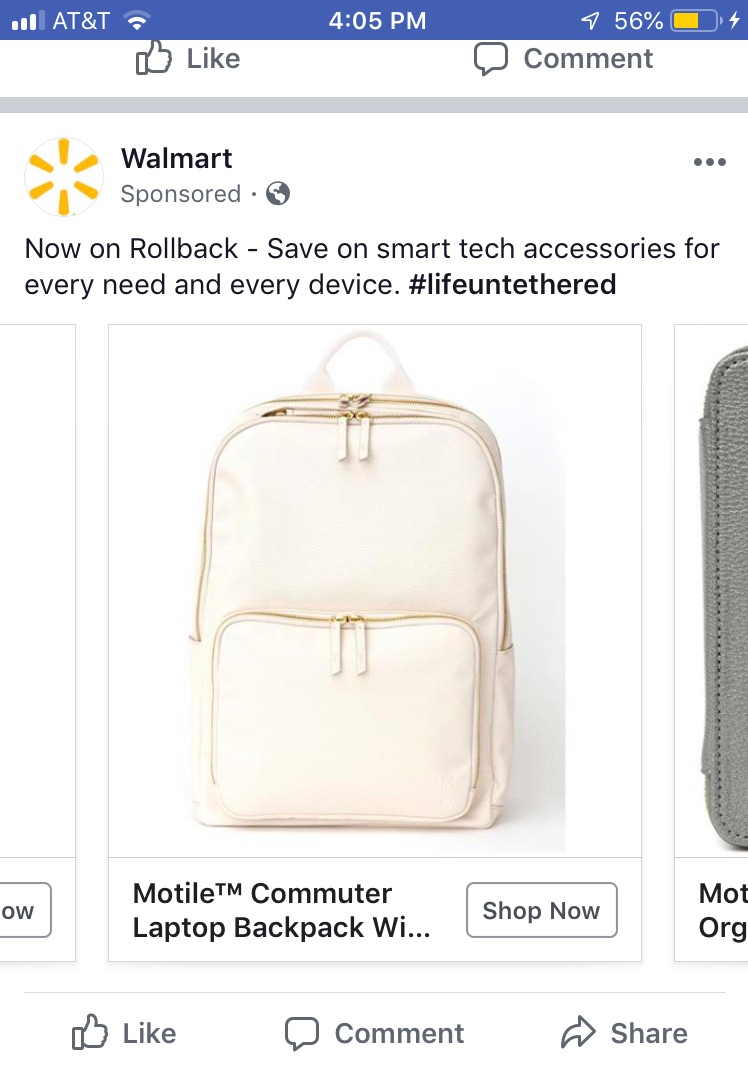Share the Walmart sponsored post
748x1071 pixels.
click(x=623, y=1033)
